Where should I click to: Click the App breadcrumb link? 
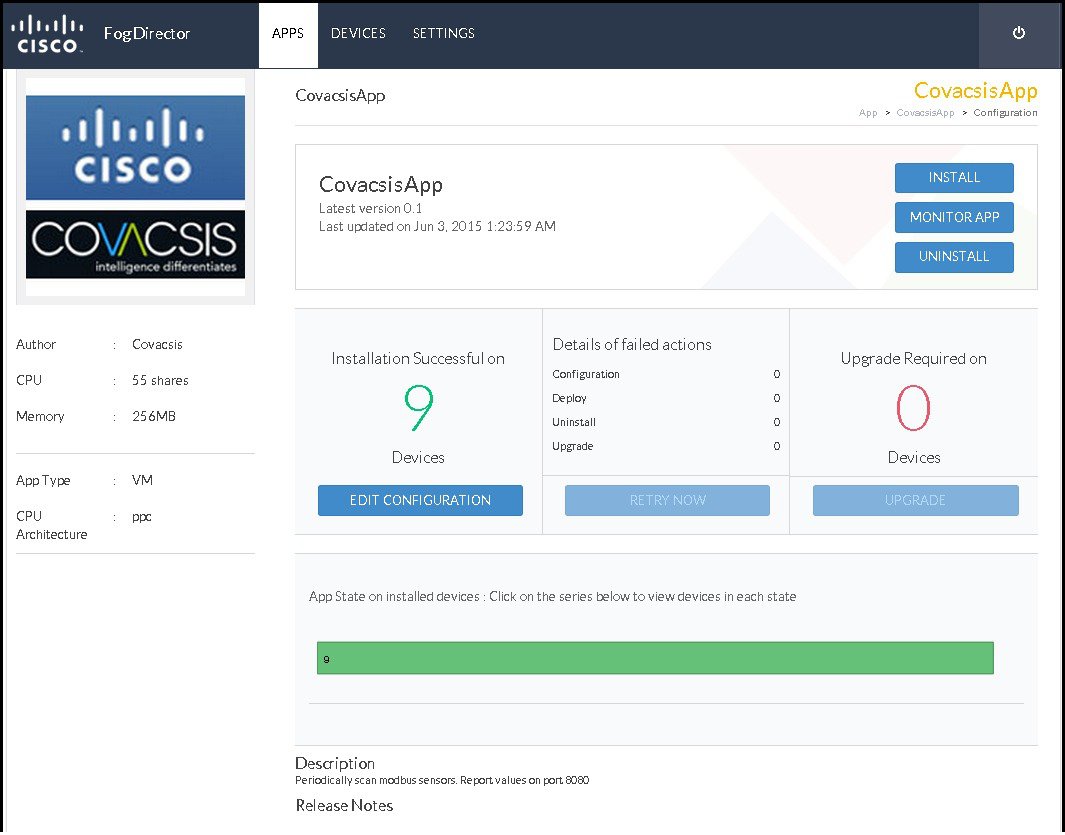868,113
